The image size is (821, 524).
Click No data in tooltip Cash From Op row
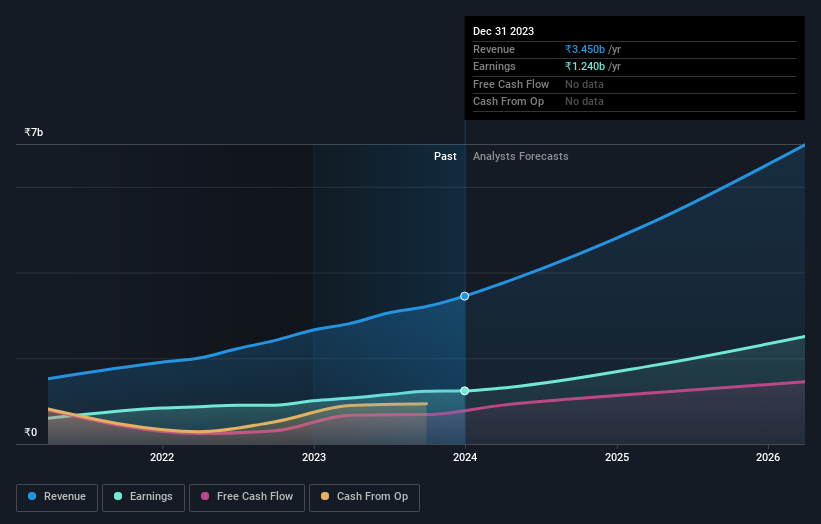(x=584, y=102)
